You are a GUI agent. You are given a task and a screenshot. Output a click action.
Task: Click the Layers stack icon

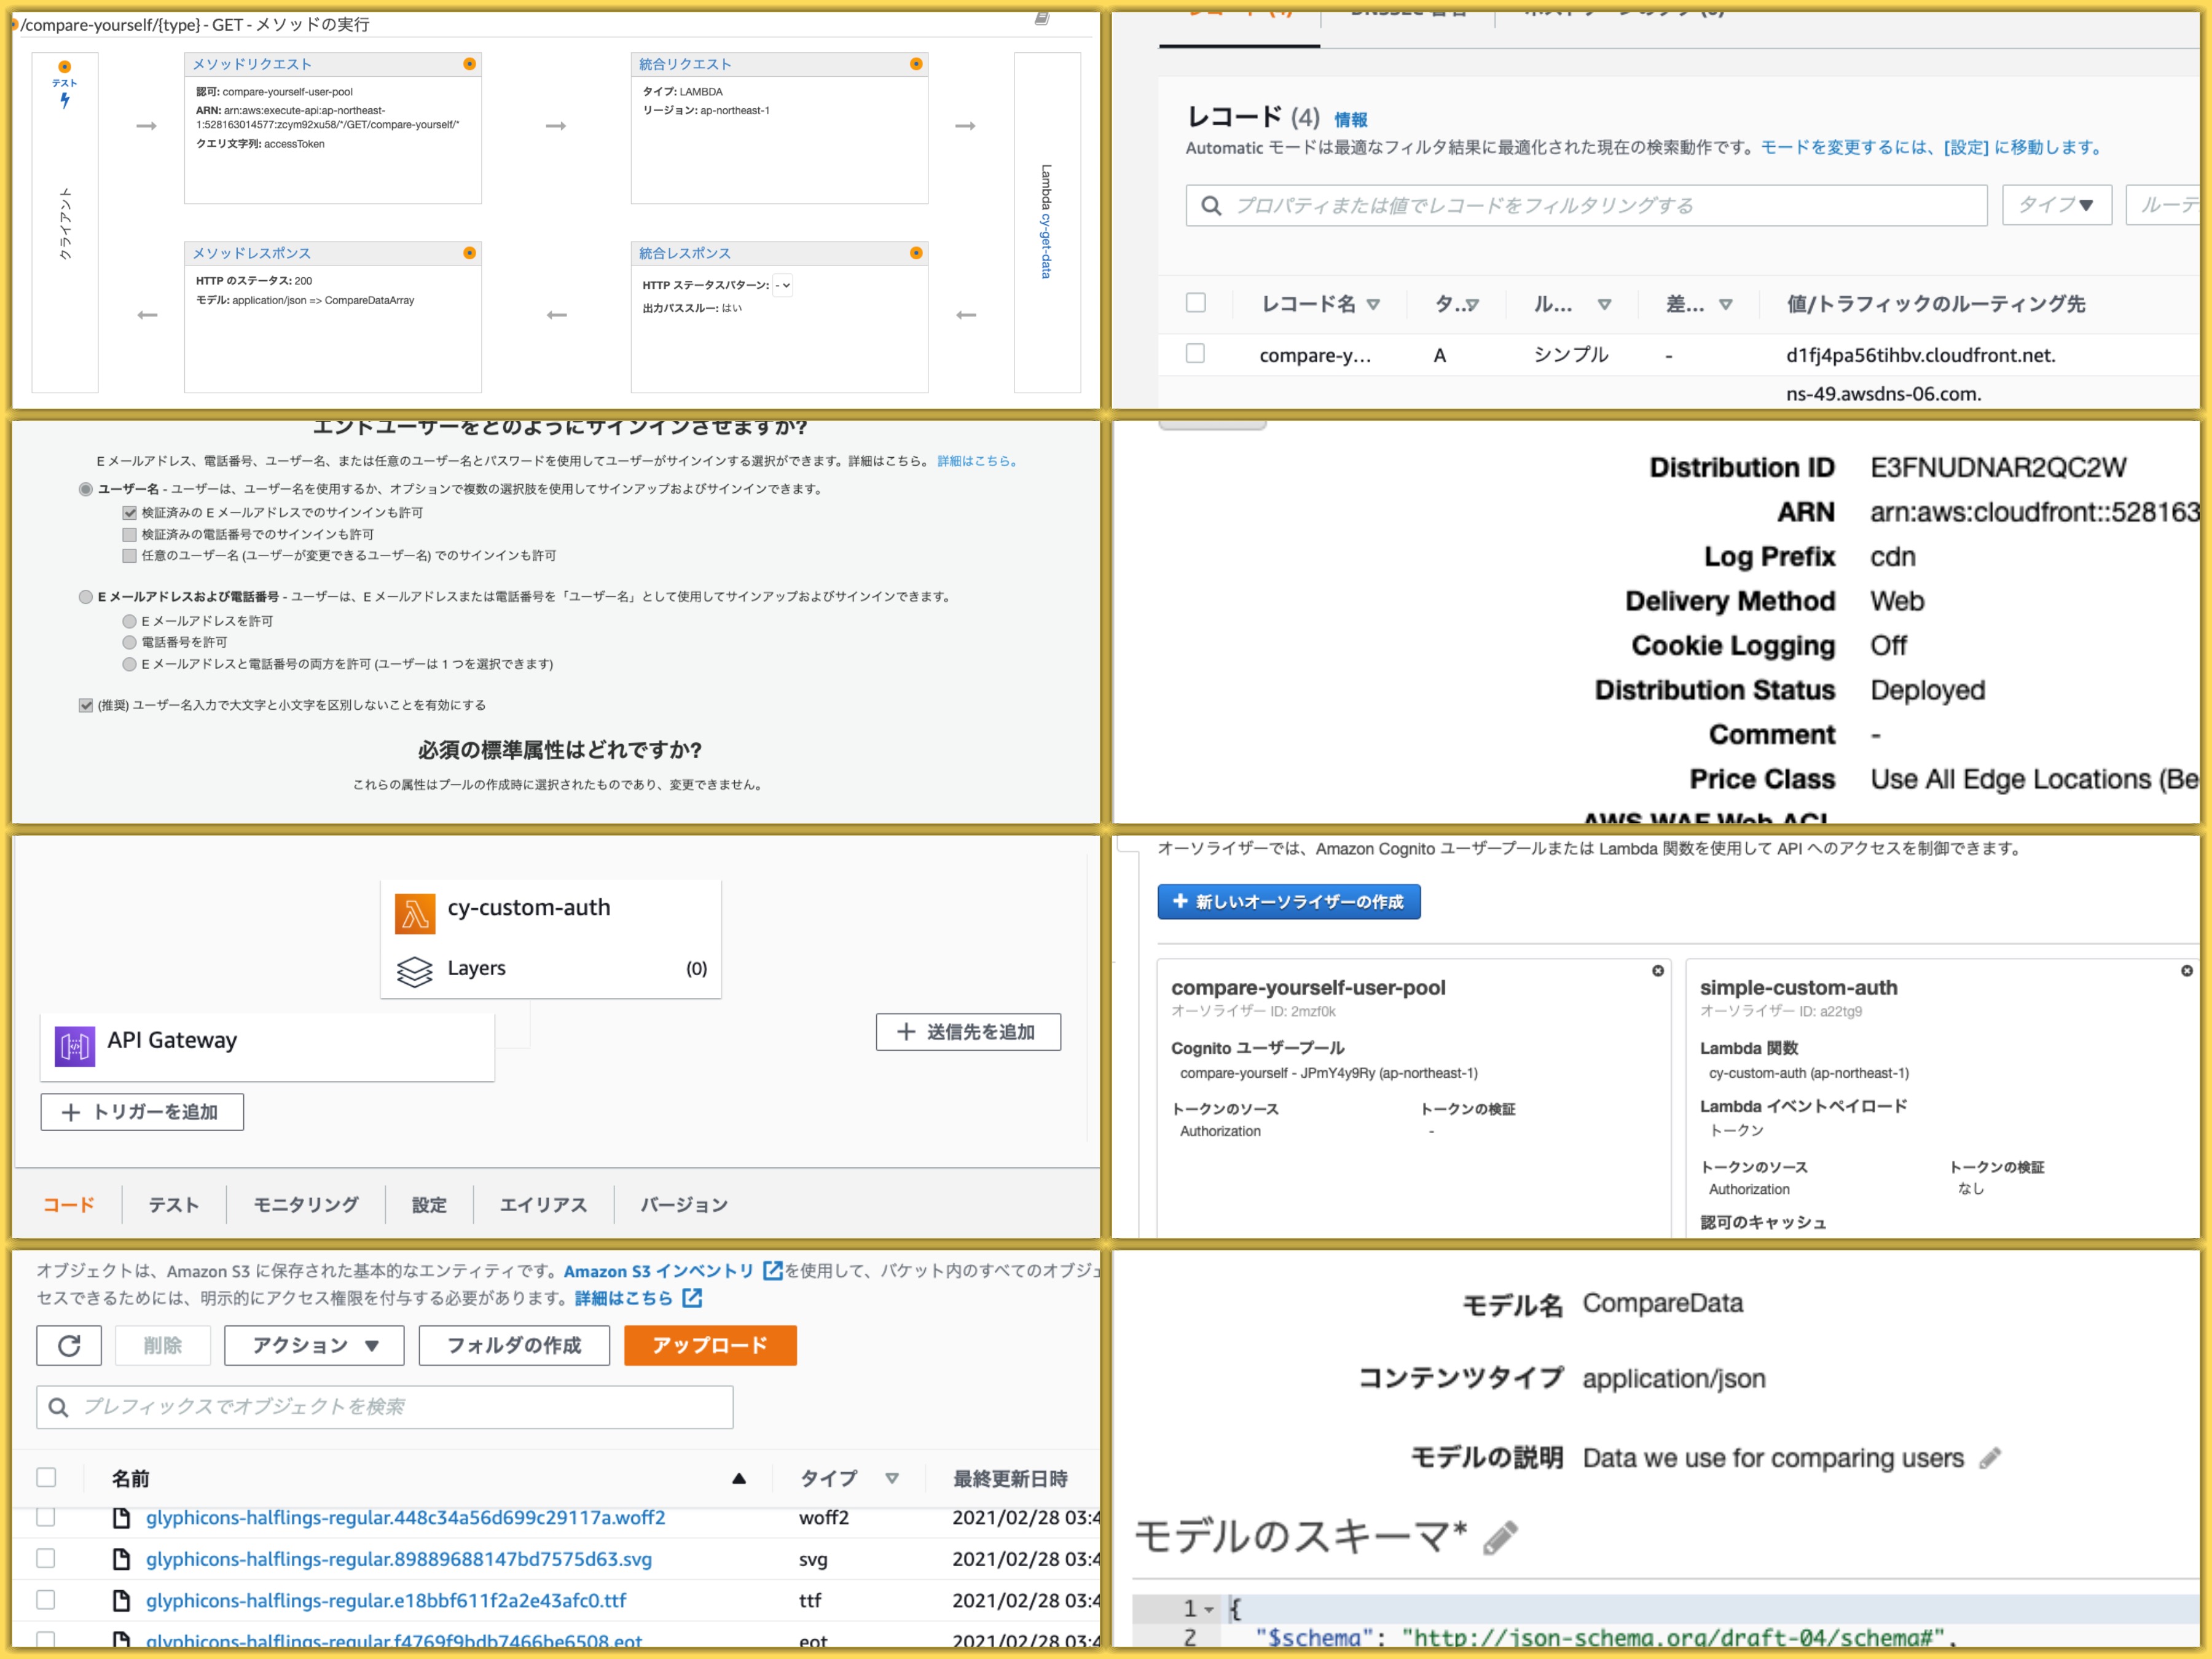[414, 970]
